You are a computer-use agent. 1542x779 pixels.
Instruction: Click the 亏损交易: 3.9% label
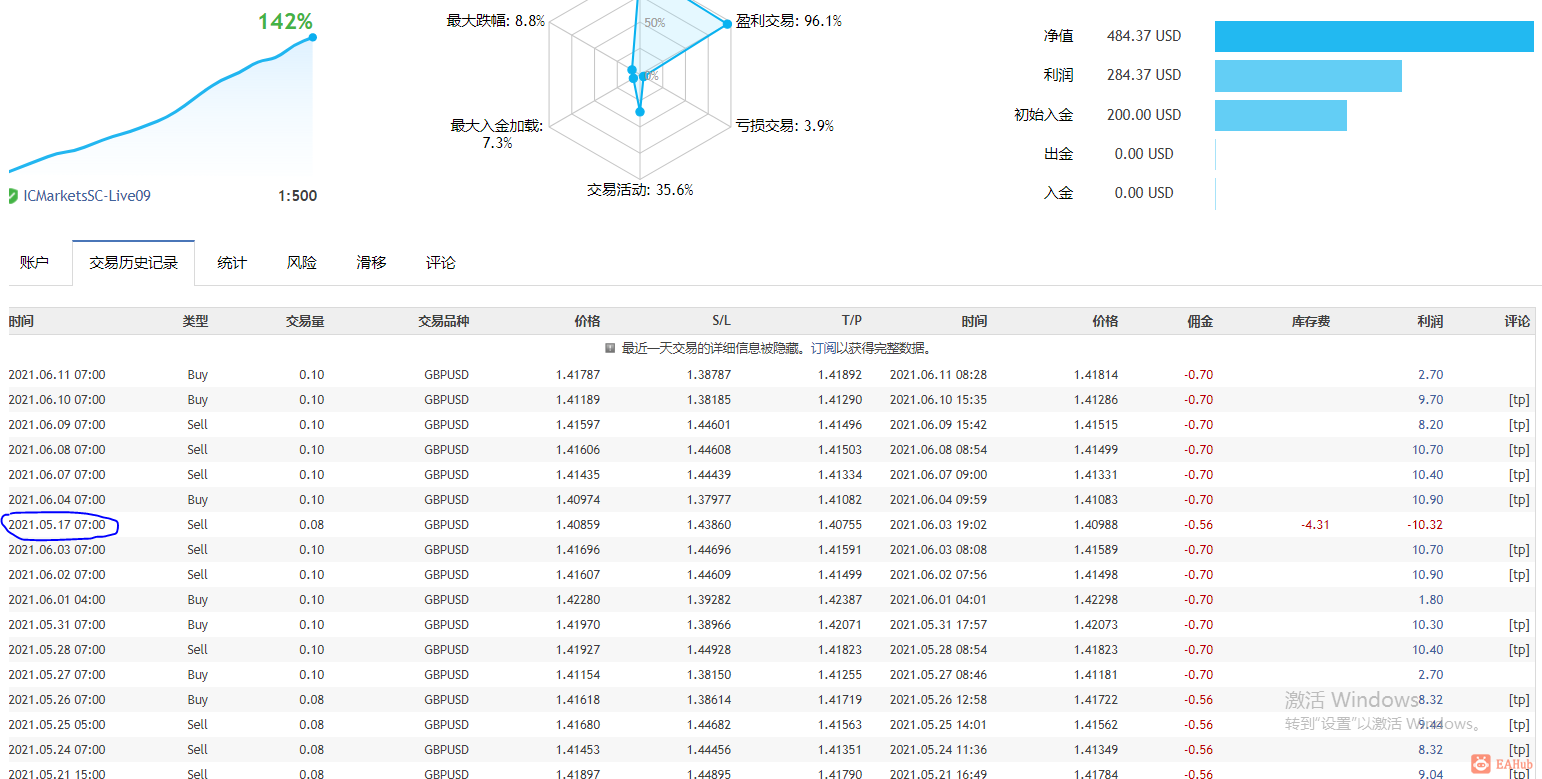pos(785,126)
